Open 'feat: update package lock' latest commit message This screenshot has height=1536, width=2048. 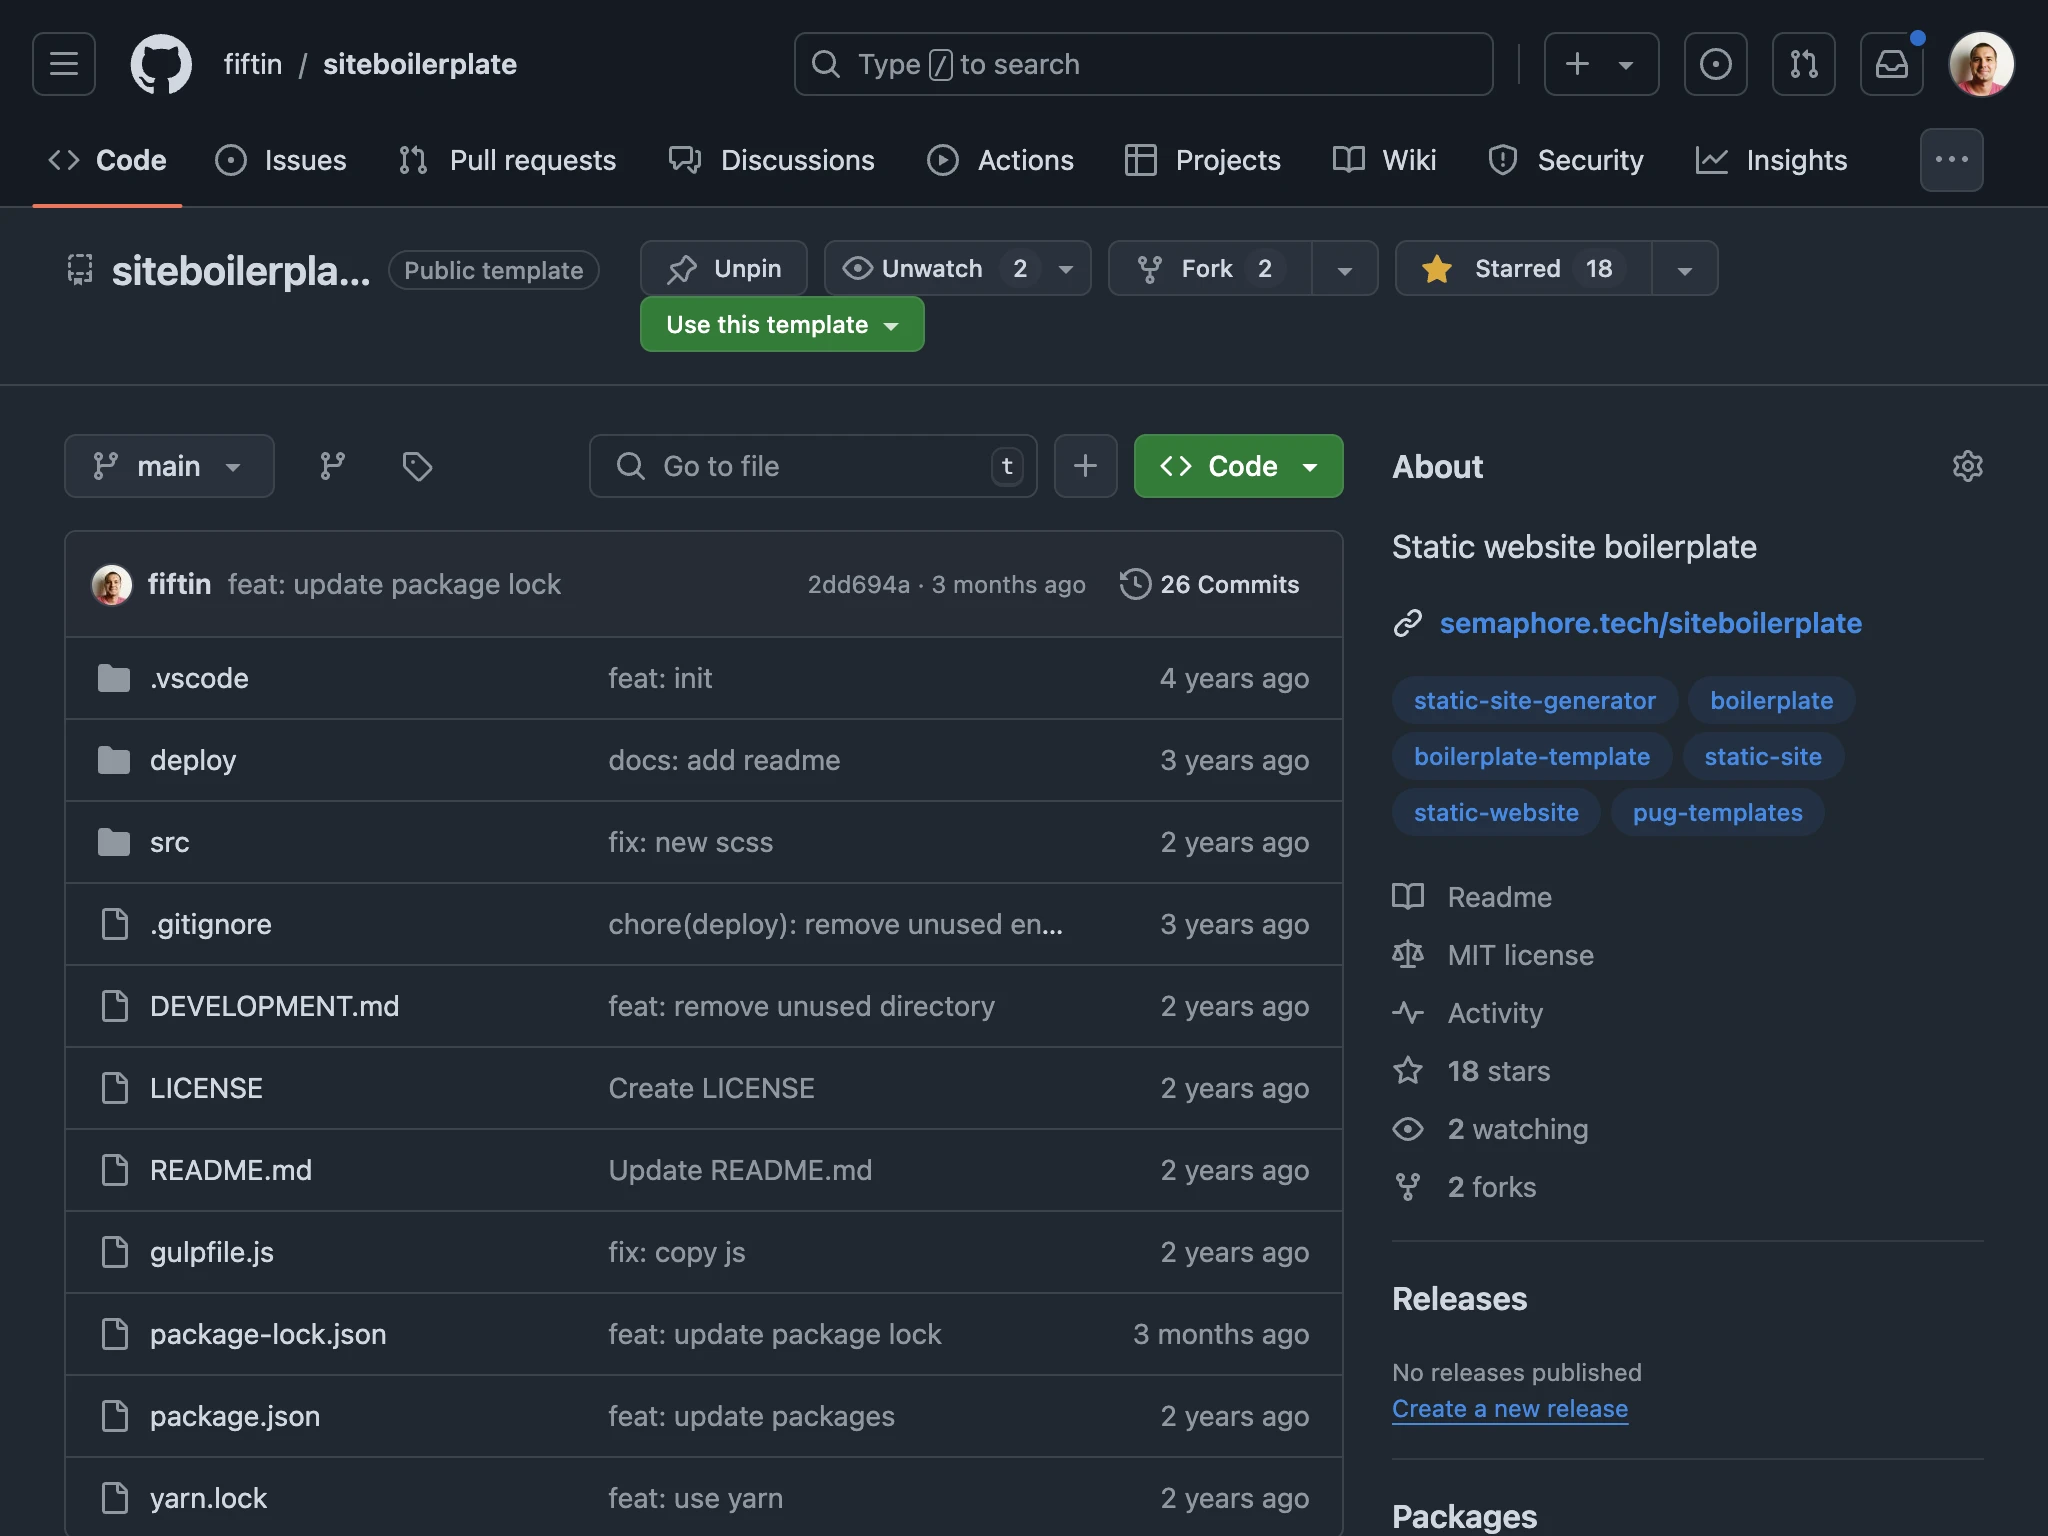click(394, 585)
